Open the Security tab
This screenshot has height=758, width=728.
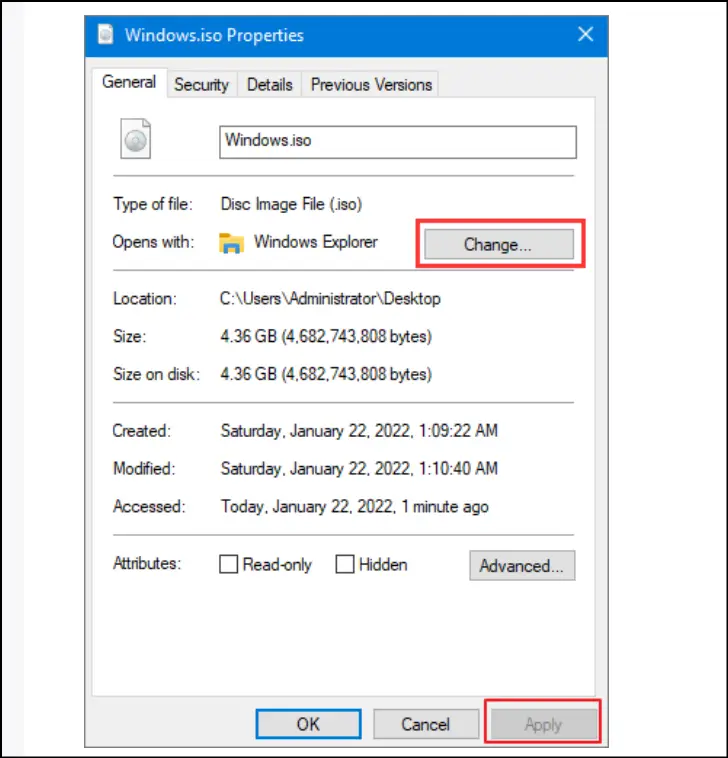(x=202, y=85)
